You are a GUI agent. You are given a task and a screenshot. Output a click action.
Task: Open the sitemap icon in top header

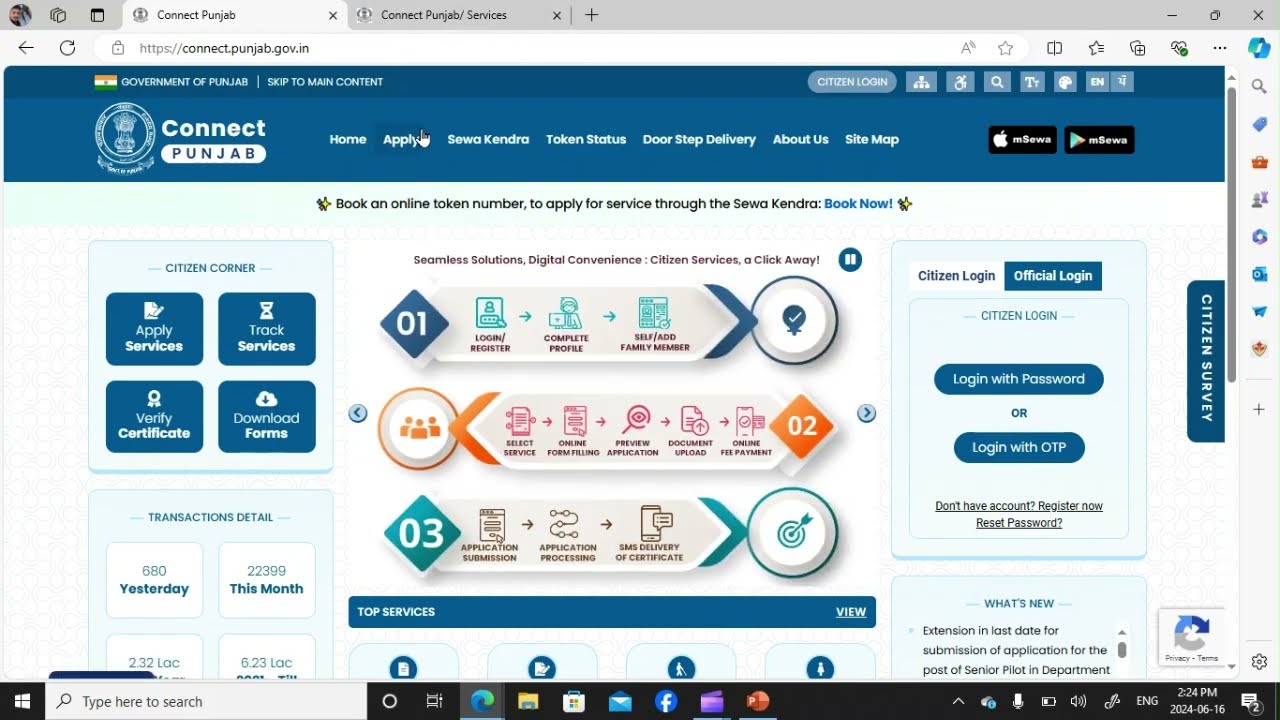(921, 82)
